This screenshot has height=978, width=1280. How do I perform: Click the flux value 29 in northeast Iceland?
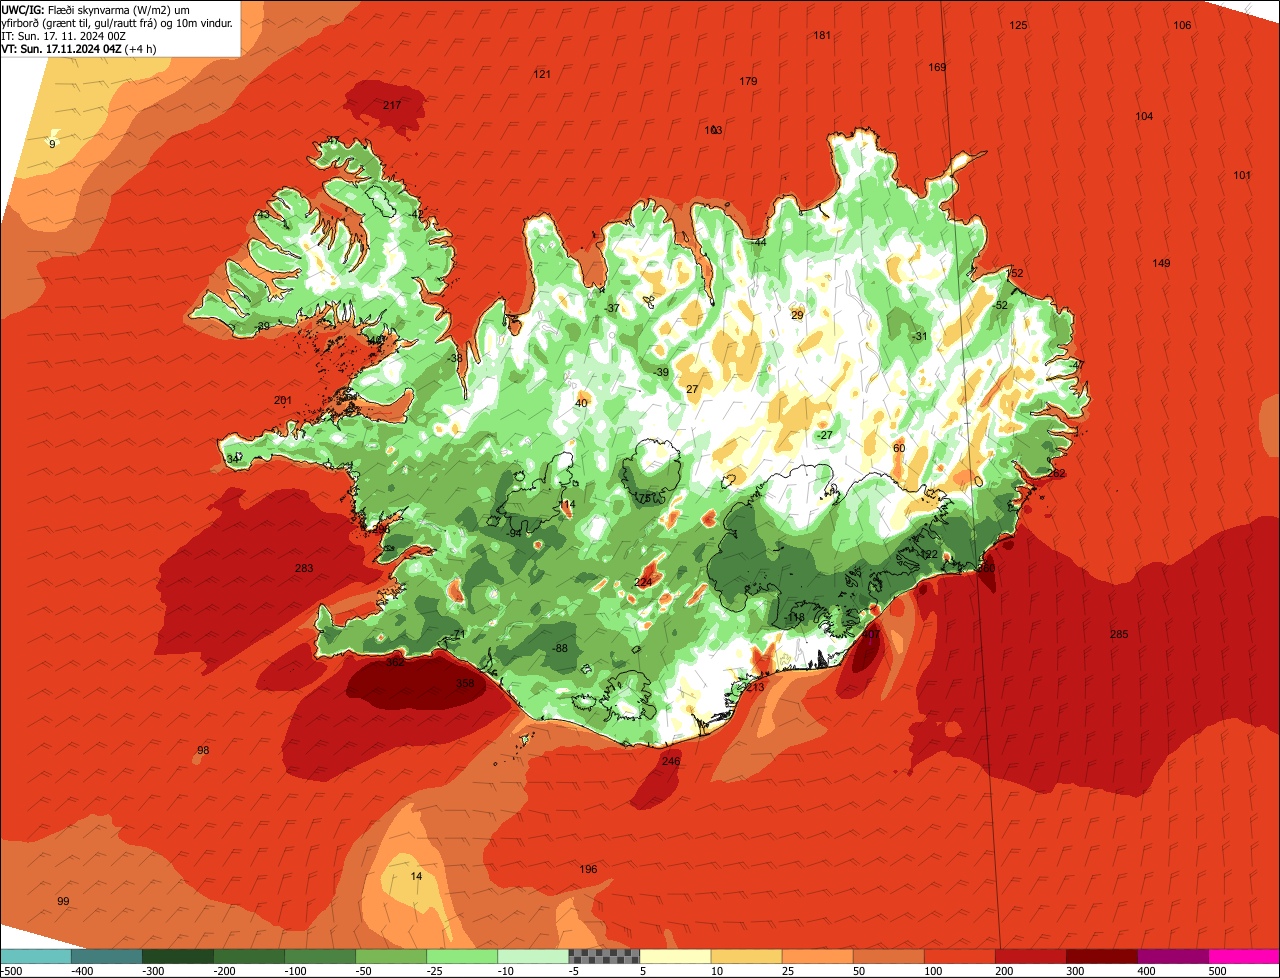click(797, 315)
